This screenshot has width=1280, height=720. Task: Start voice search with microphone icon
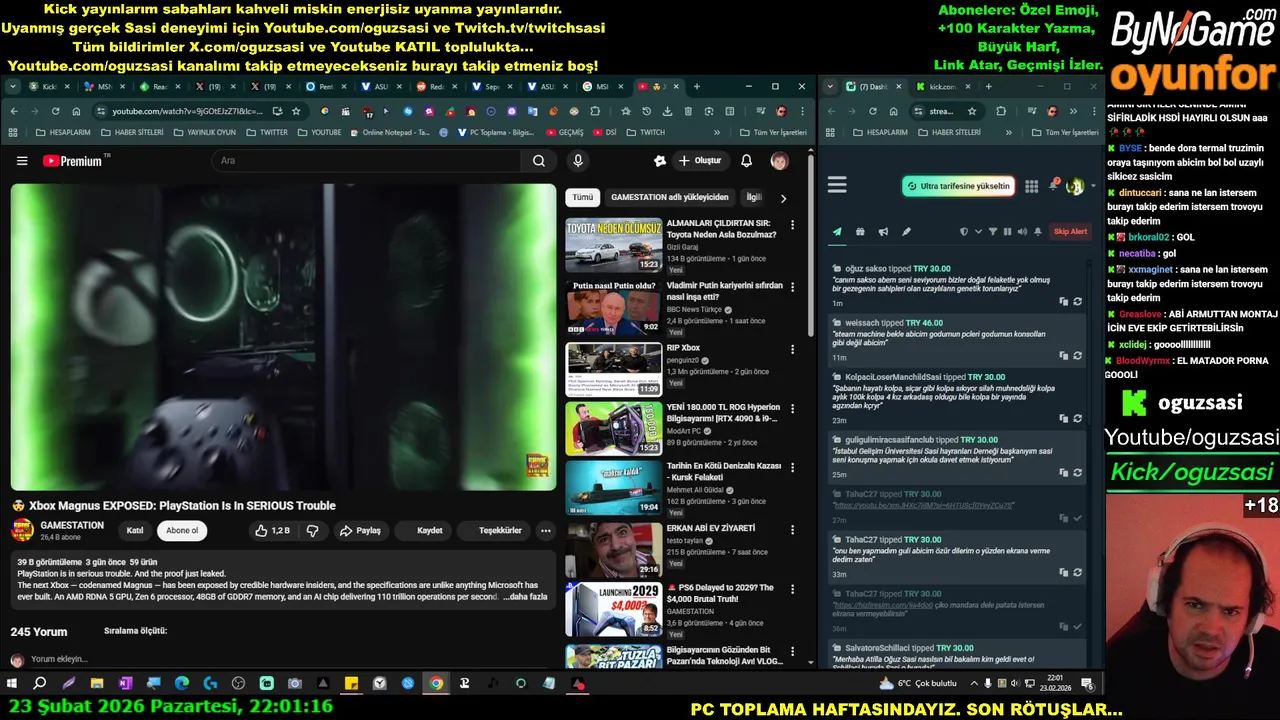(x=578, y=161)
